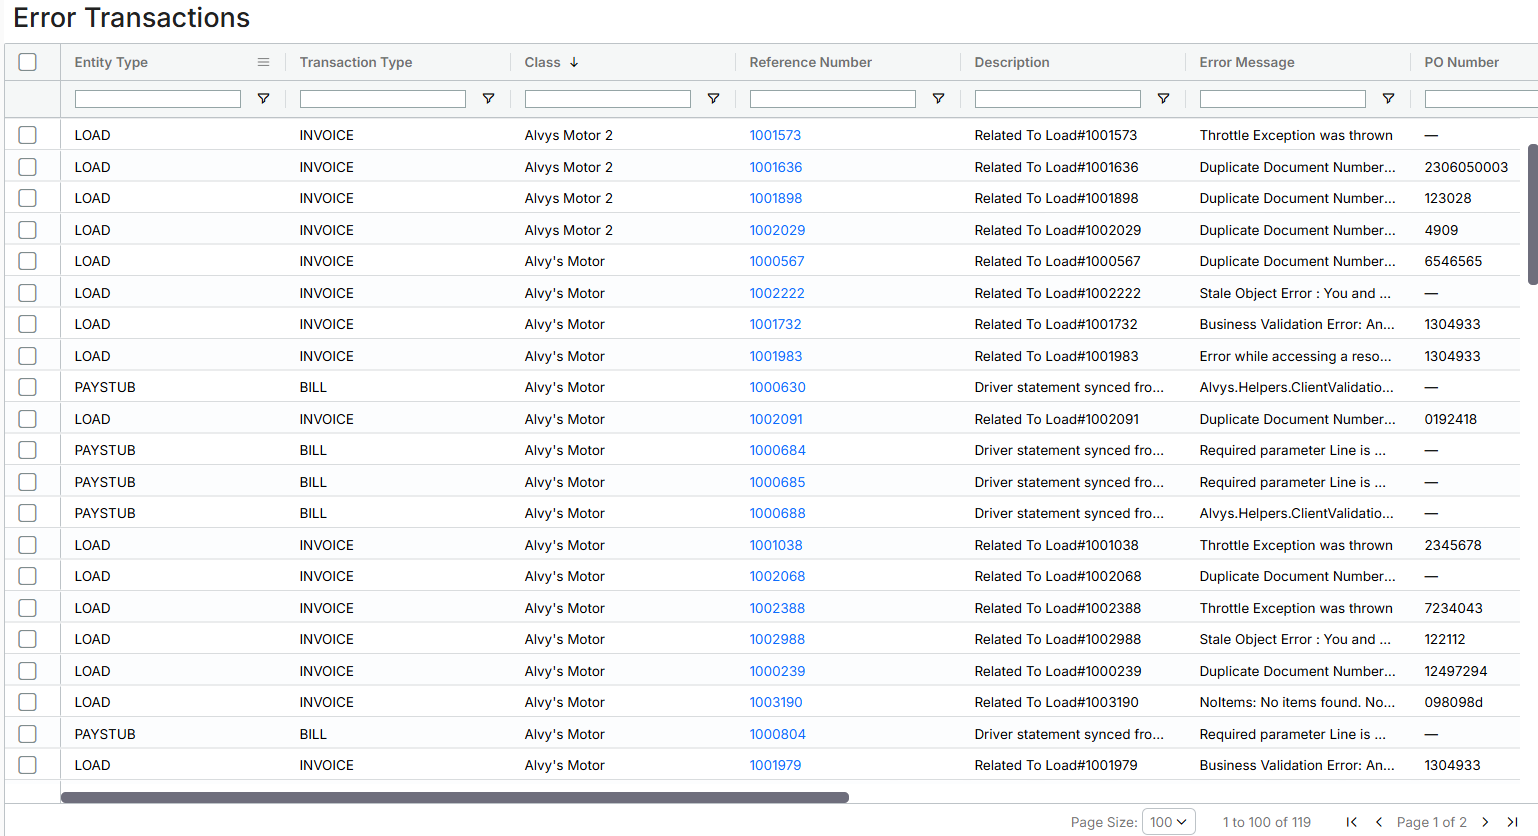
Task: Click 'Stale Object Error' for reference 1002222
Action: (x=1295, y=293)
